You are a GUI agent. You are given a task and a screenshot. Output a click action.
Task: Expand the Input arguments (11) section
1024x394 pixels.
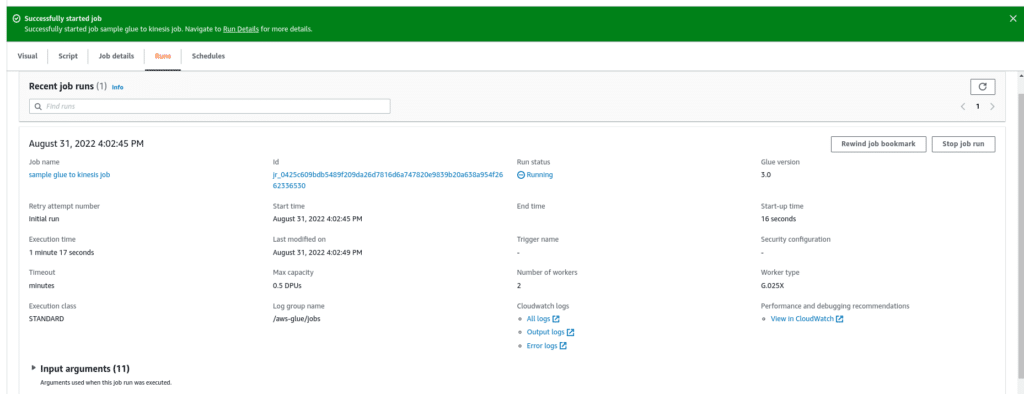click(x=34, y=368)
